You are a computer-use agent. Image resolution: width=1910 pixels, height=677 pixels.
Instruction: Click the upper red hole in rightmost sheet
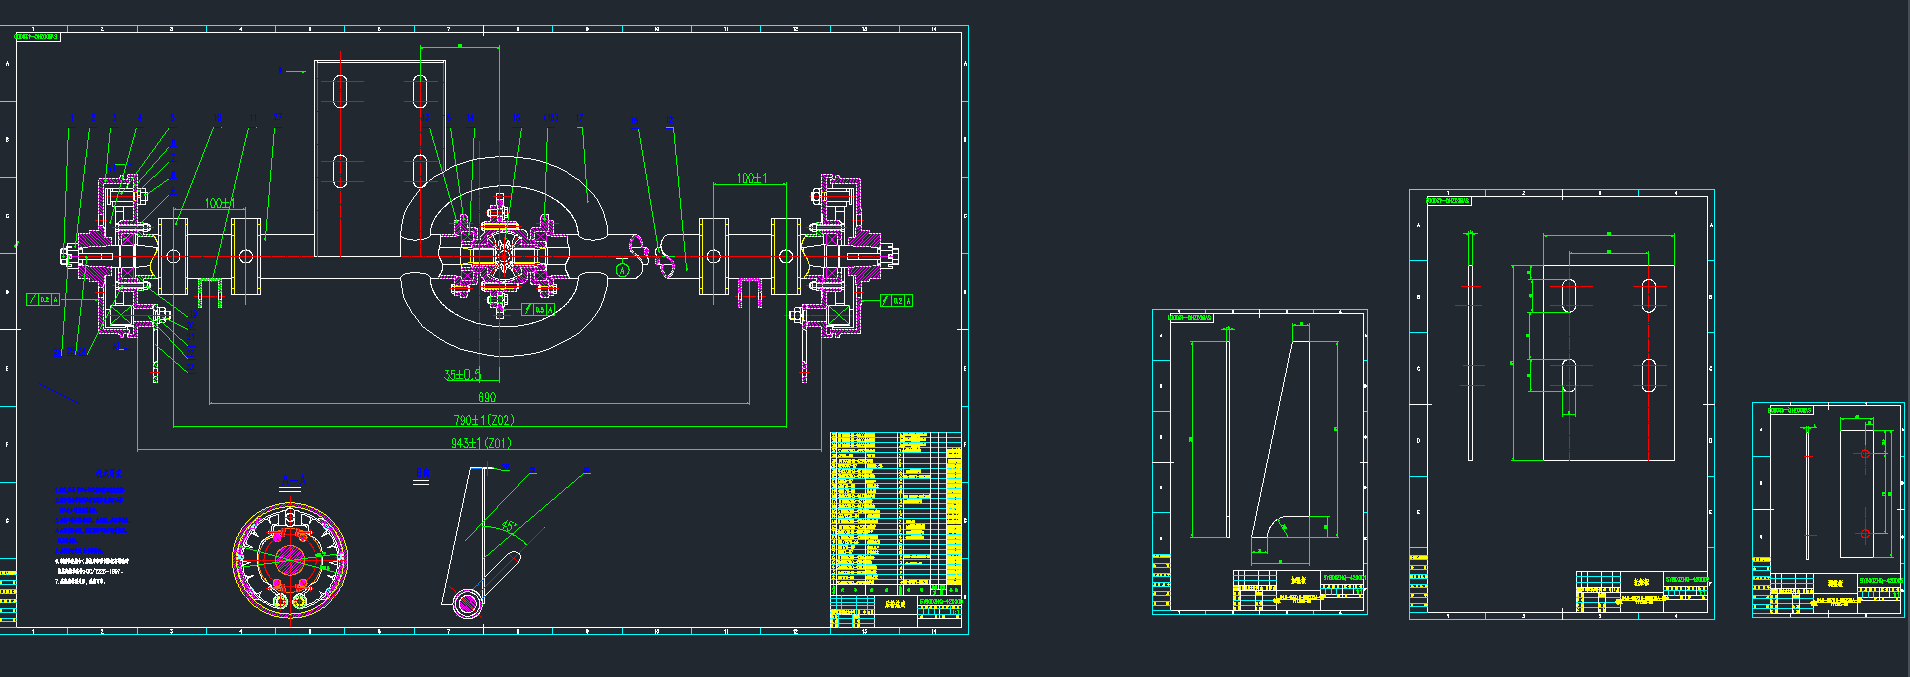[1864, 454]
